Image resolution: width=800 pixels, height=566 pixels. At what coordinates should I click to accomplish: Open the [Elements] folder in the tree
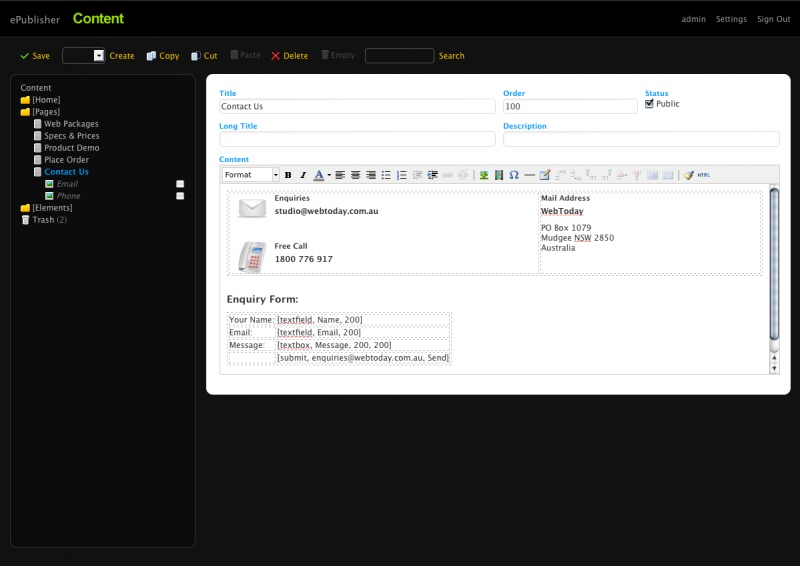pos(51,208)
